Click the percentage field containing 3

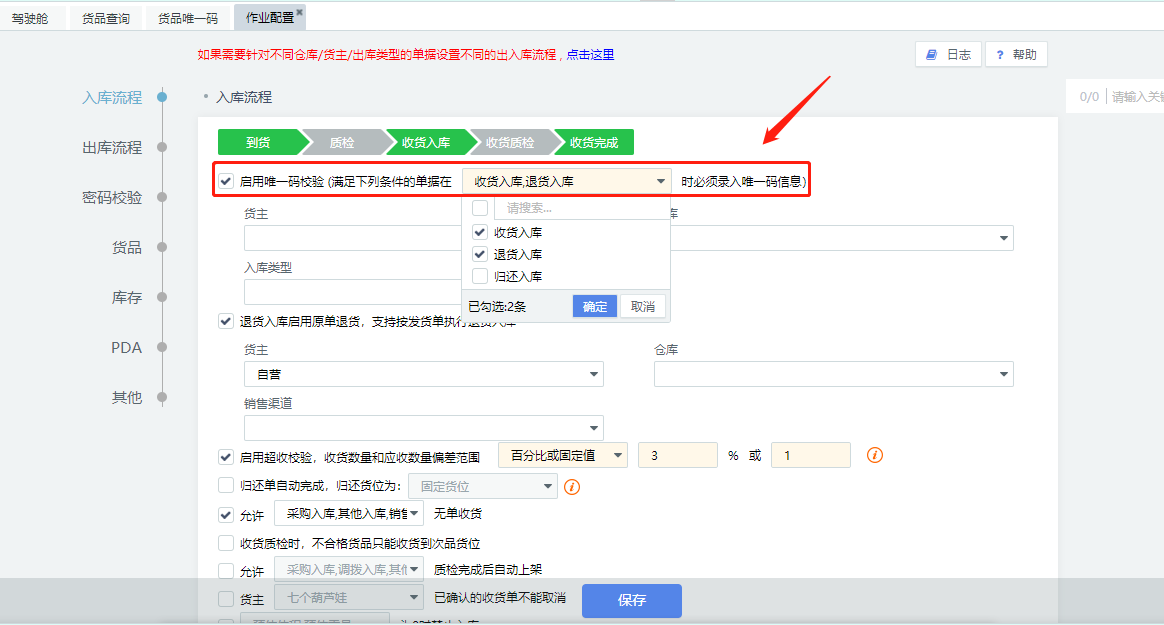click(x=678, y=455)
